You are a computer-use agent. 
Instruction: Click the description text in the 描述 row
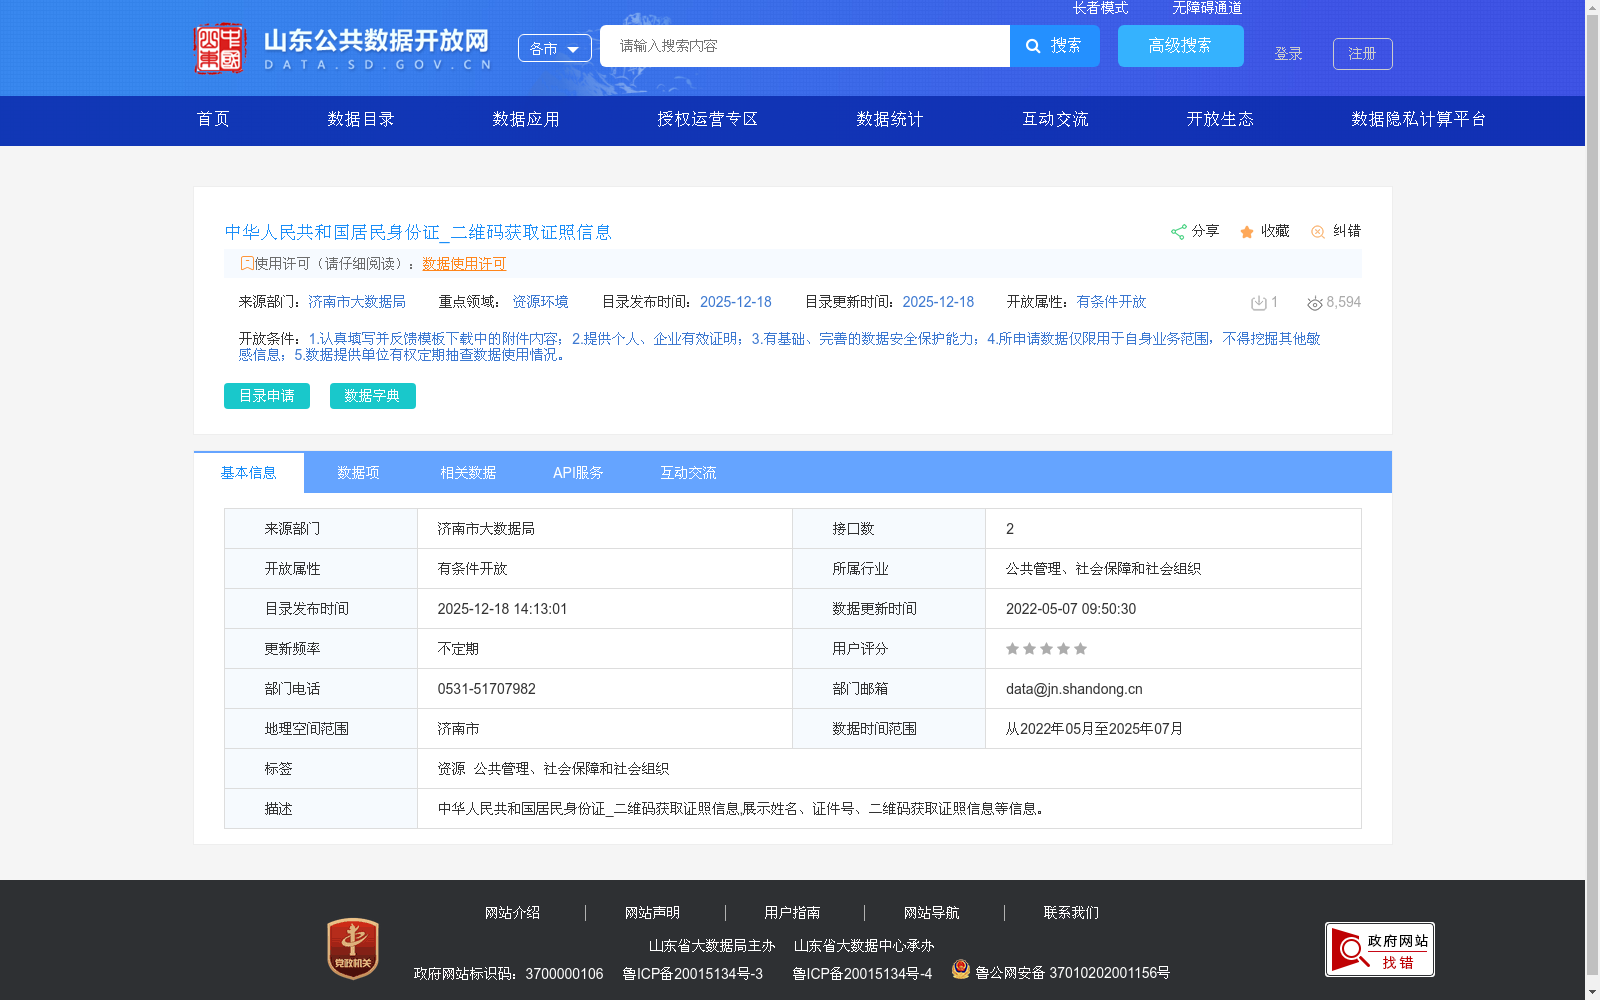(x=741, y=809)
